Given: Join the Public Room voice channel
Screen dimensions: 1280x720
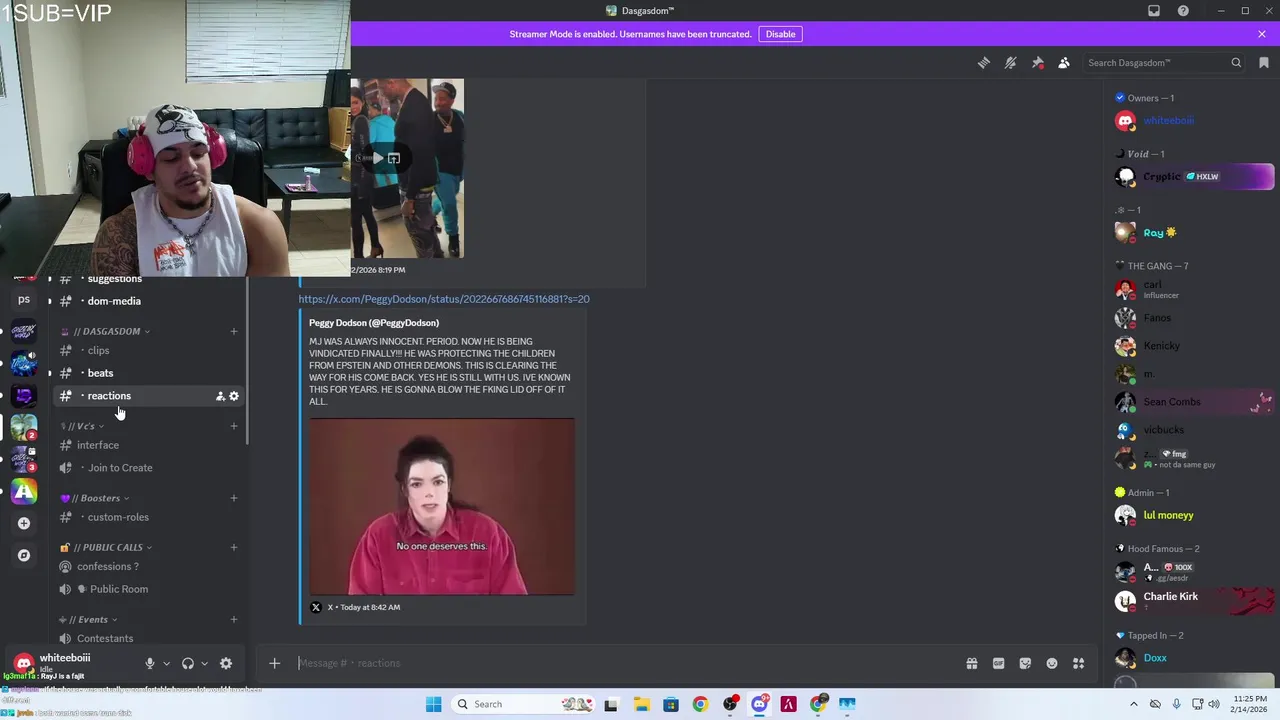Looking at the screenshot, I should coord(148,589).
